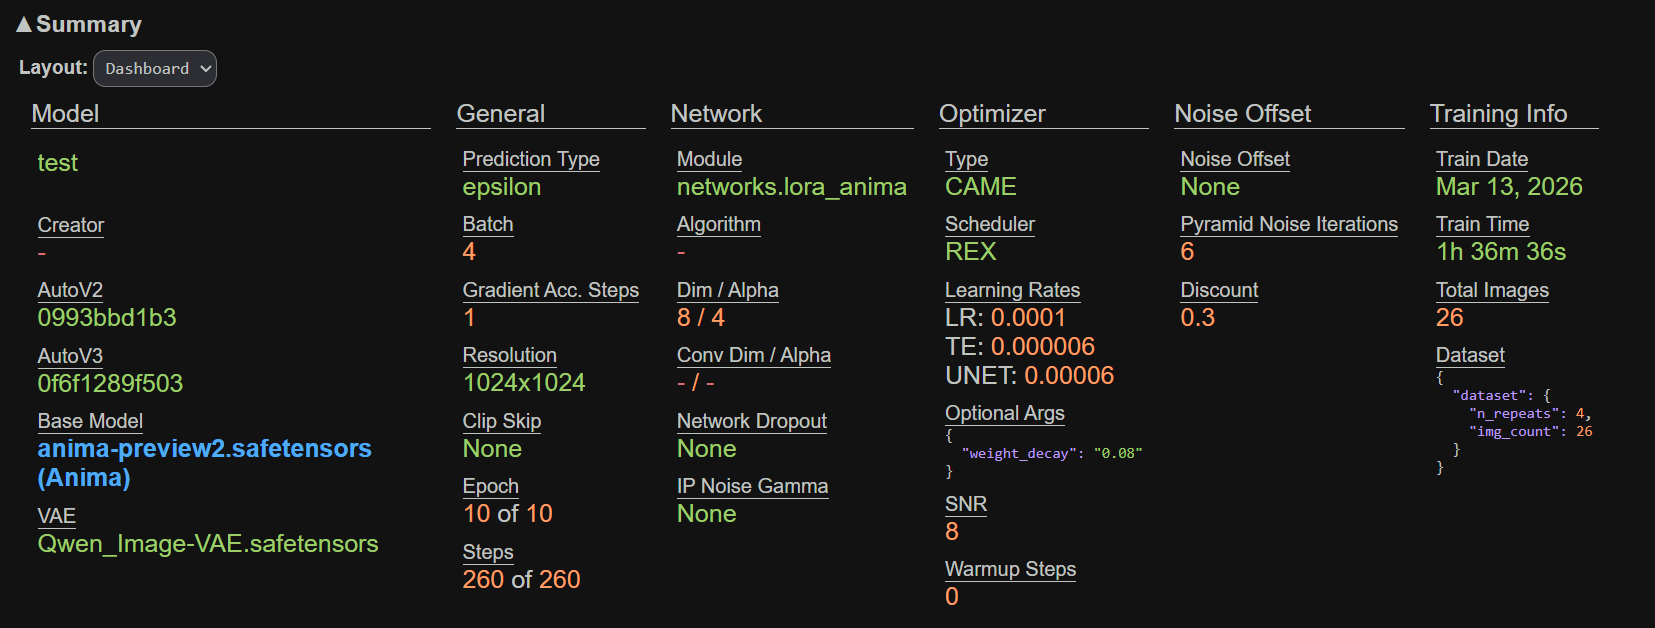Click the img_count JSON entry in Dataset
The image size is (1655, 628).
point(1531,432)
